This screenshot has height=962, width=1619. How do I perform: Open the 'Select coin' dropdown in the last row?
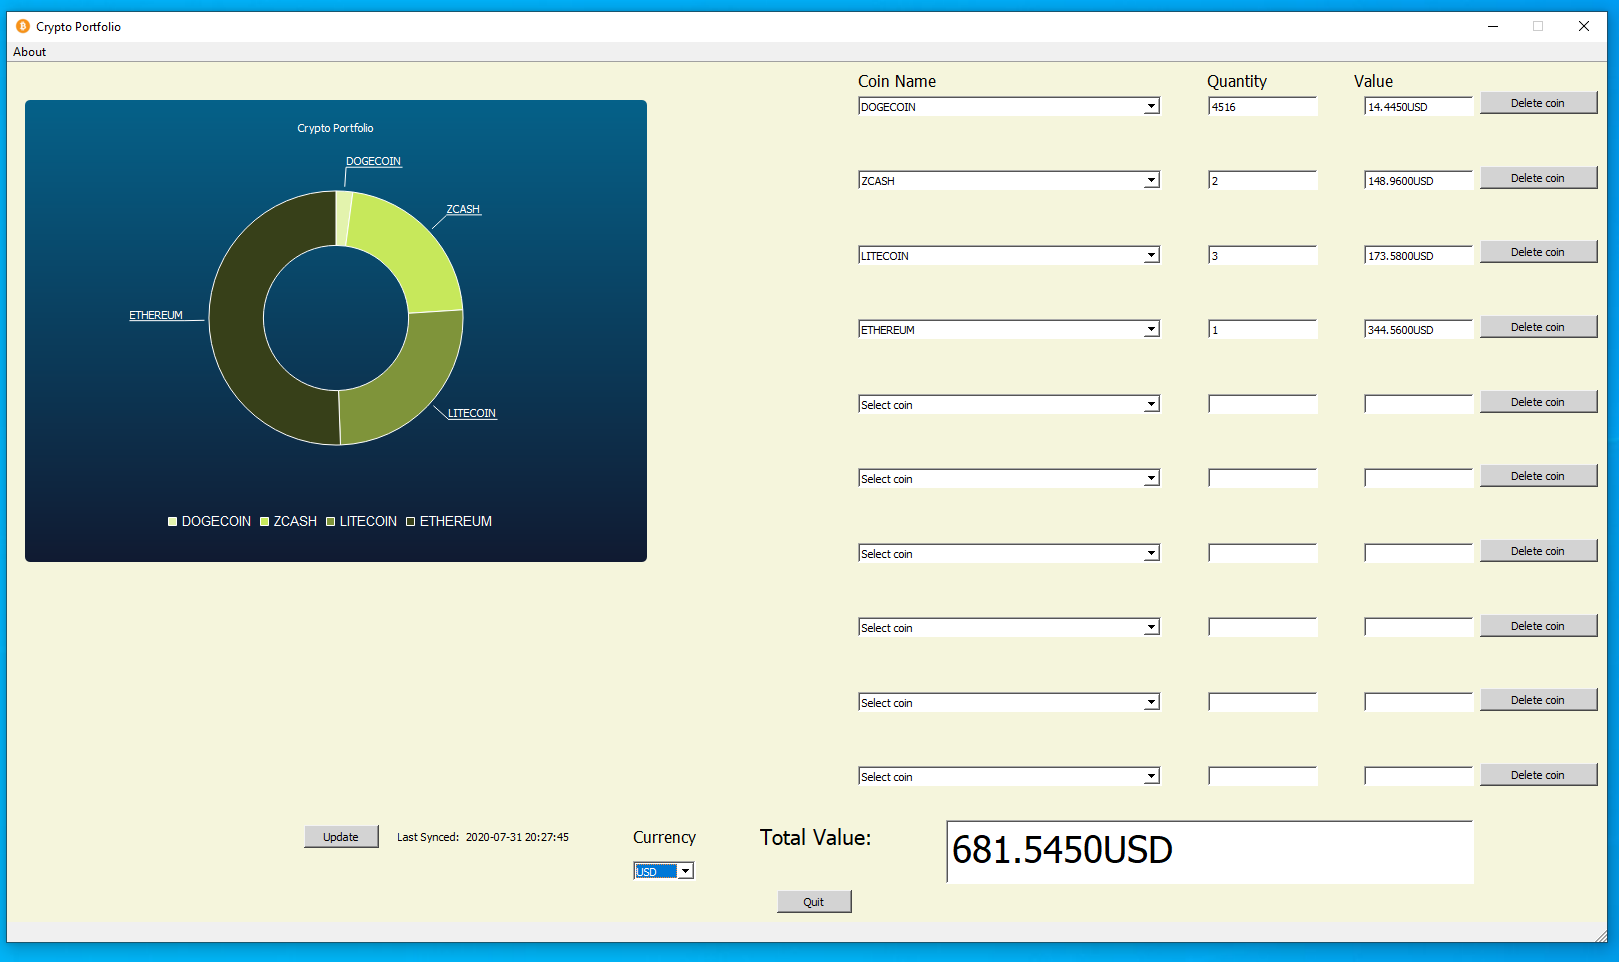pyautogui.click(x=1009, y=776)
